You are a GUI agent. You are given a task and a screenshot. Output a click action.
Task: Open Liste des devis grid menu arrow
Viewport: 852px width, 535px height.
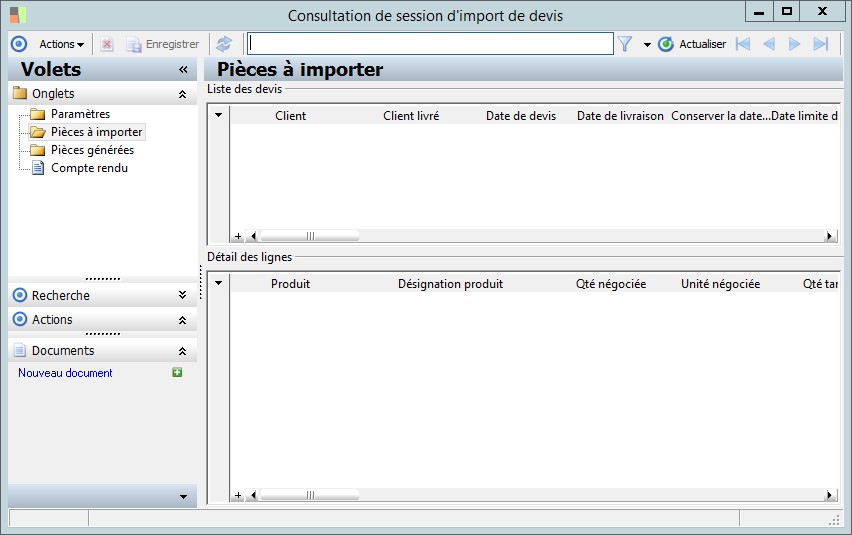218,115
